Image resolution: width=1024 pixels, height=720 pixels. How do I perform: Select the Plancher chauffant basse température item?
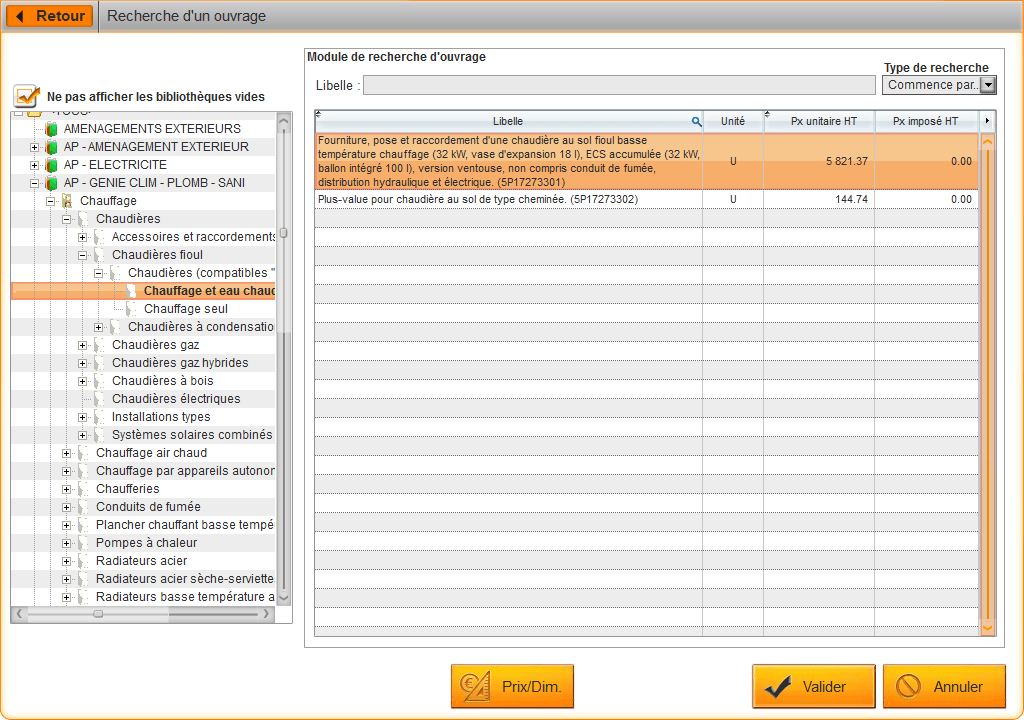point(185,525)
